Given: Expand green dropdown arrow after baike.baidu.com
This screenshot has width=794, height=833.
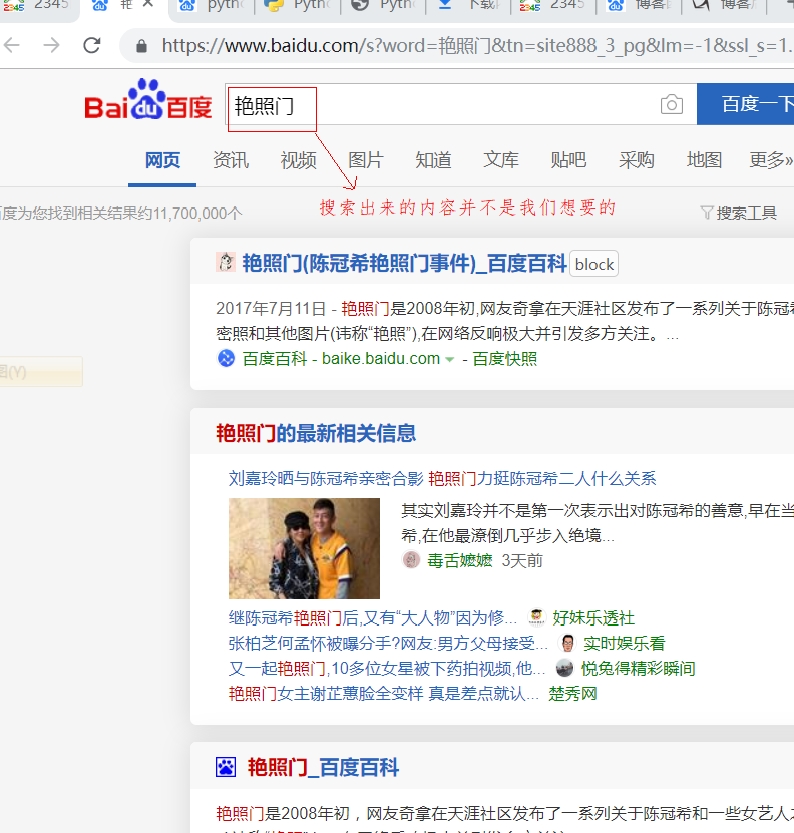Looking at the screenshot, I should point(450,360).
